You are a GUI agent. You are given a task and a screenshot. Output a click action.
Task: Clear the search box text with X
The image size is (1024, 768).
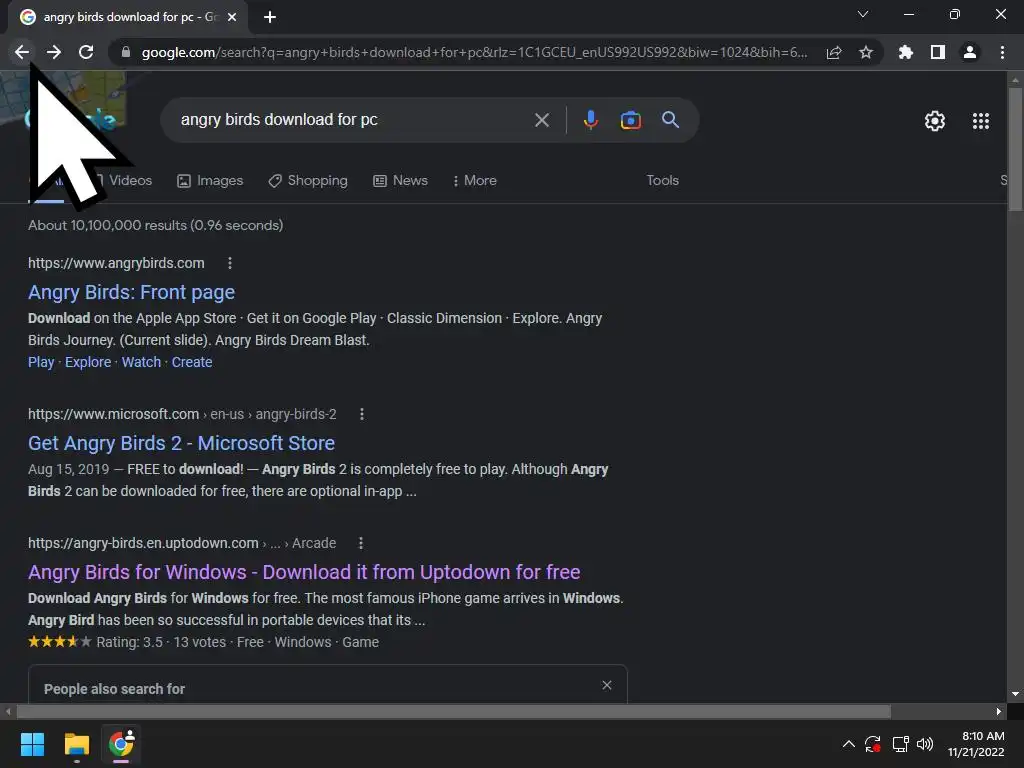tap(541, 120)
